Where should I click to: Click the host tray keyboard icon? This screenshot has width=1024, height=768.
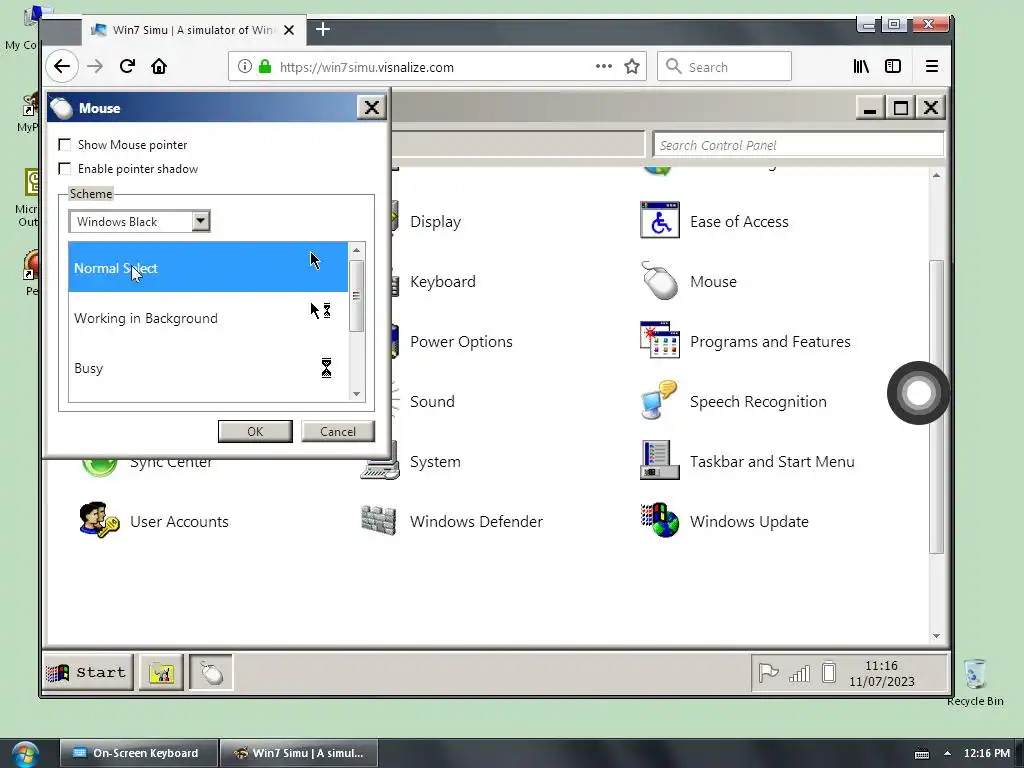pyautogui.click(x=921, y=754)
